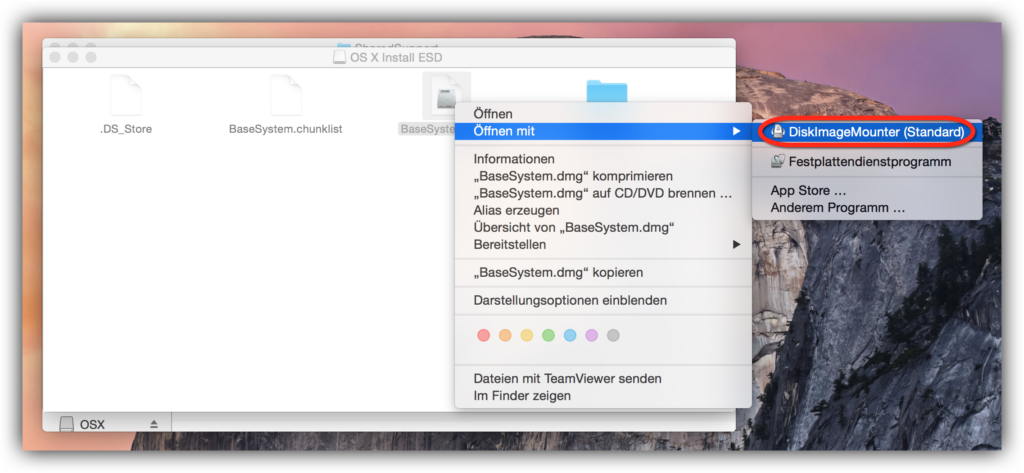Open Informationen for the file
Image resolution: width=1024 pixels, height=473 pixels.
603,159
